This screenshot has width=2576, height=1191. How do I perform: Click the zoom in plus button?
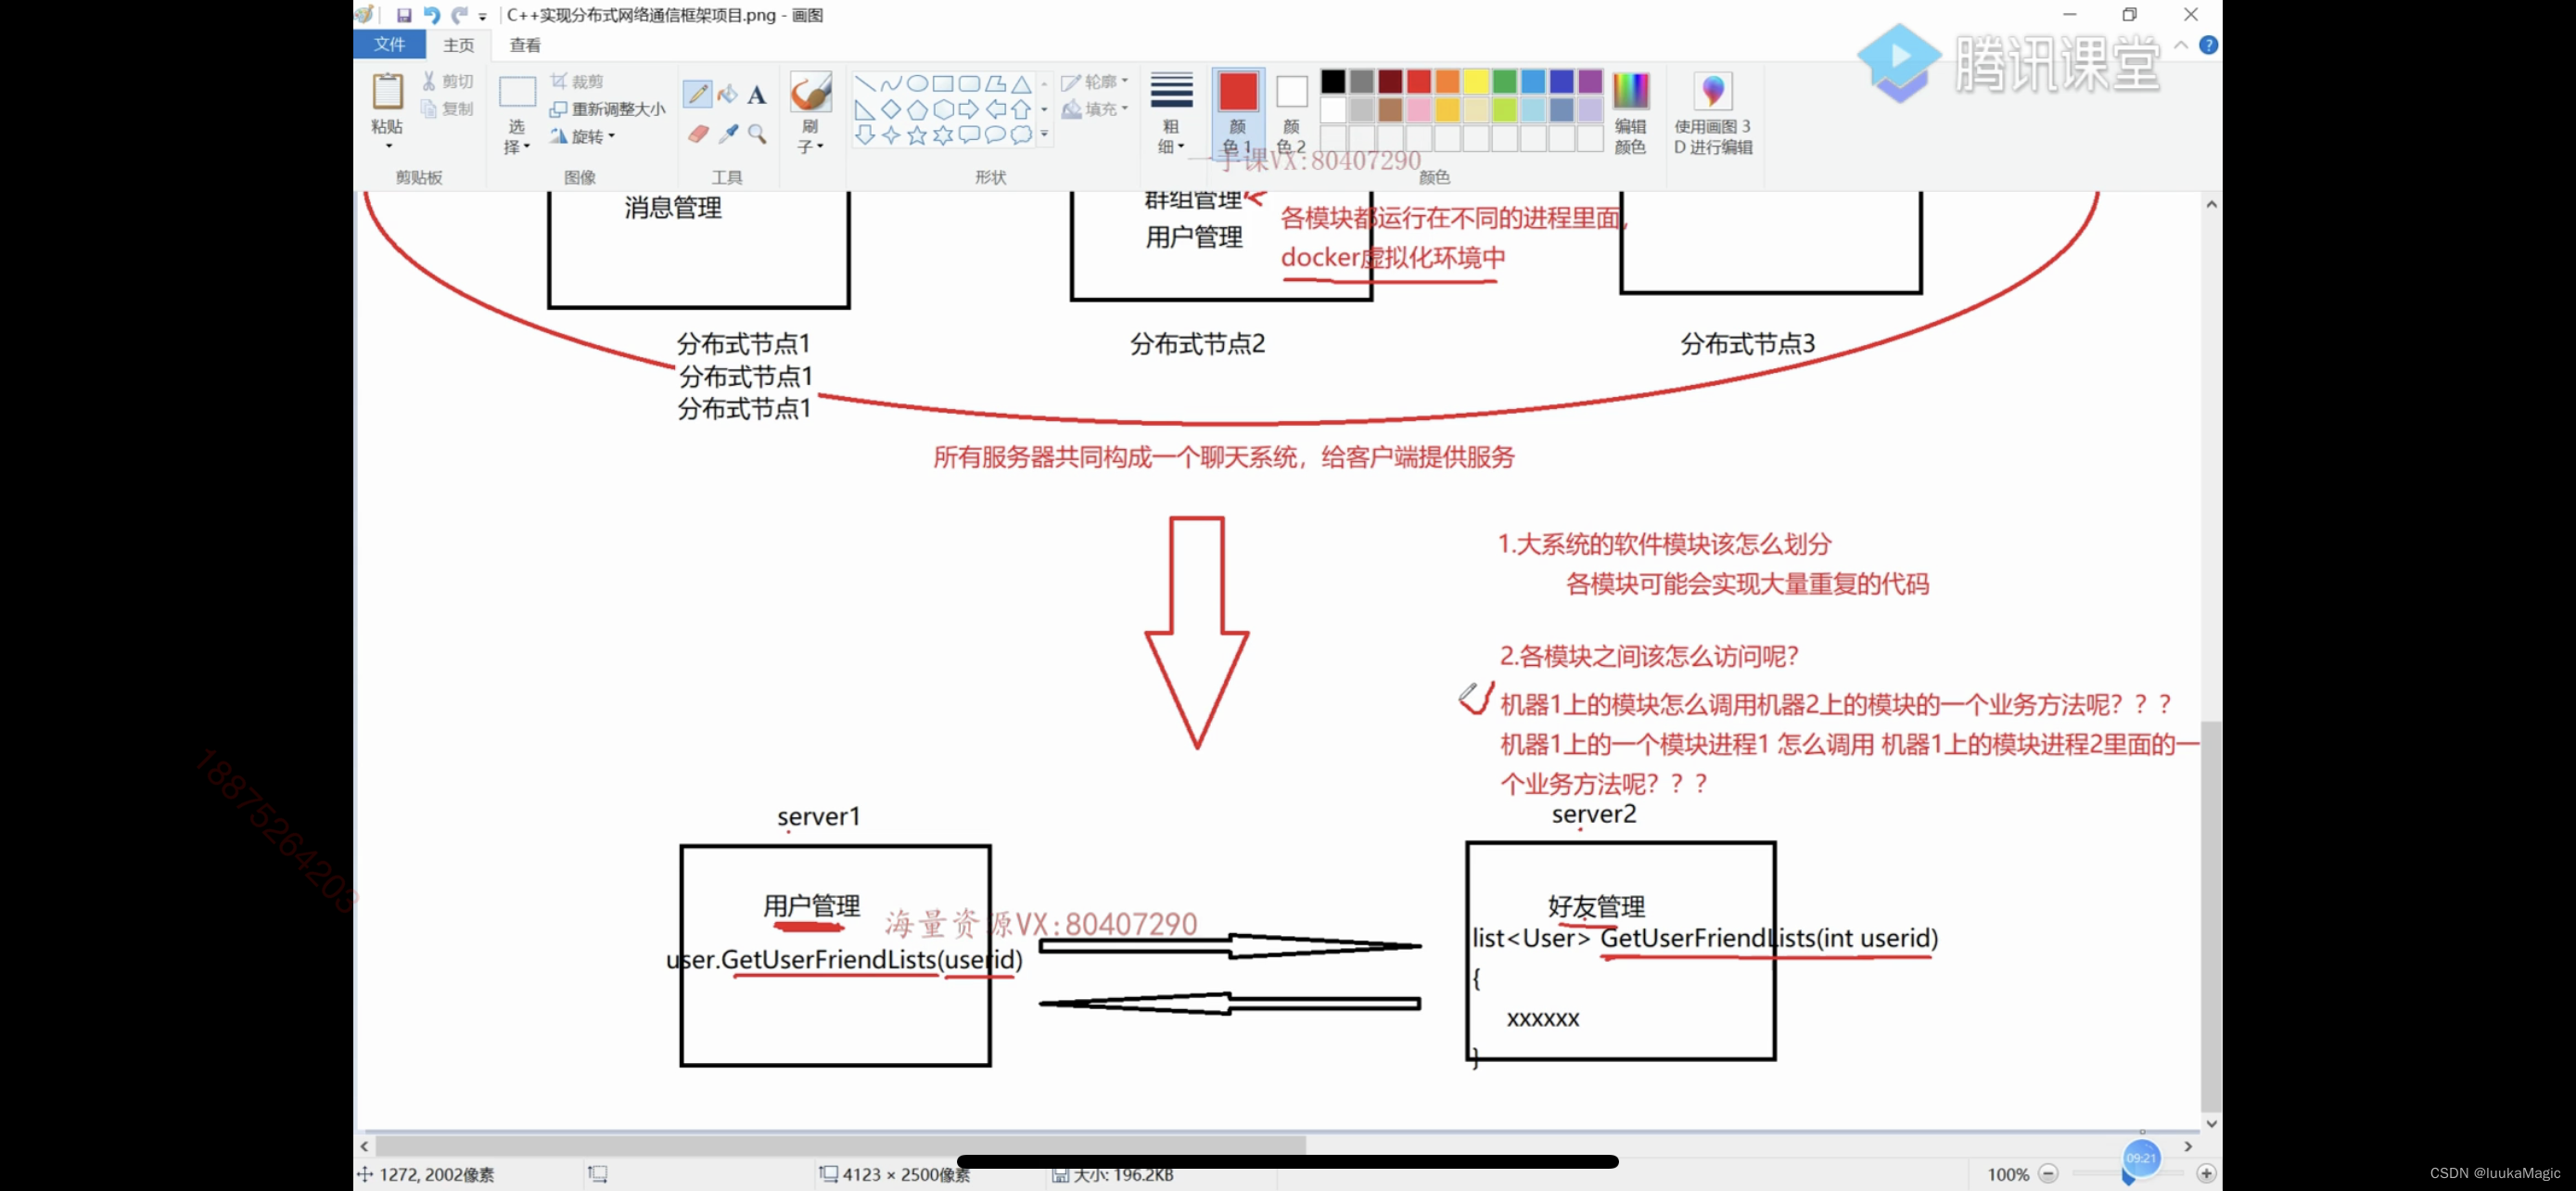(x=2206, y=1173)
